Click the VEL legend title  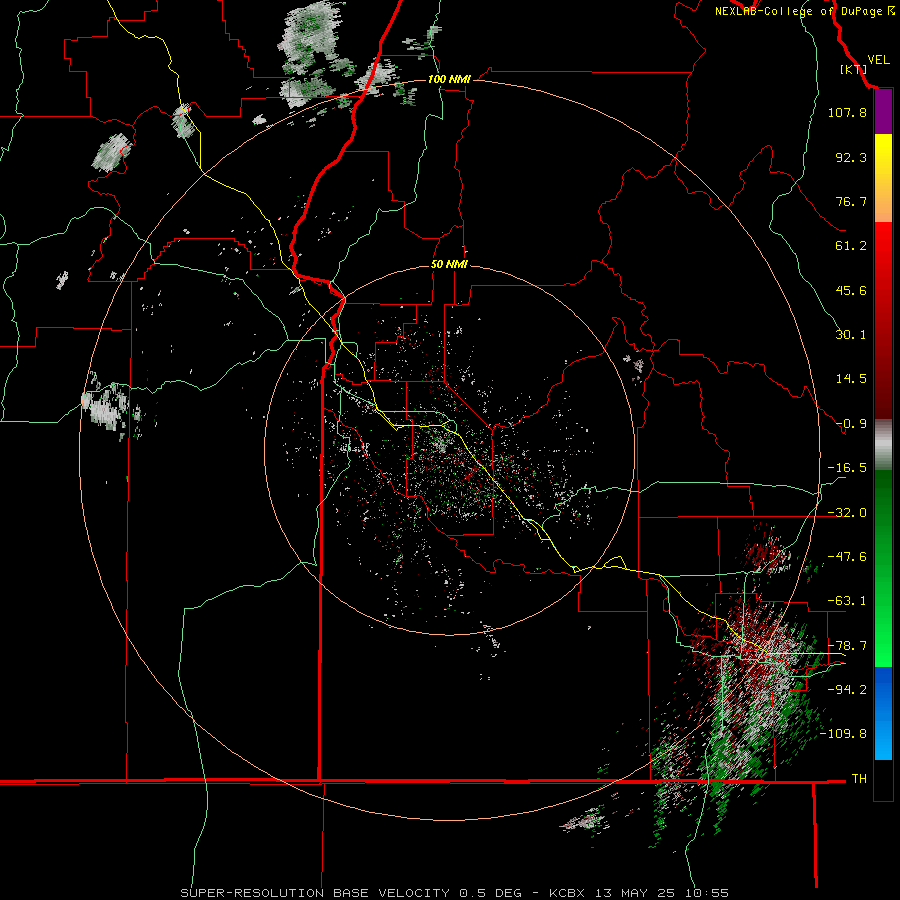(878, 60)
